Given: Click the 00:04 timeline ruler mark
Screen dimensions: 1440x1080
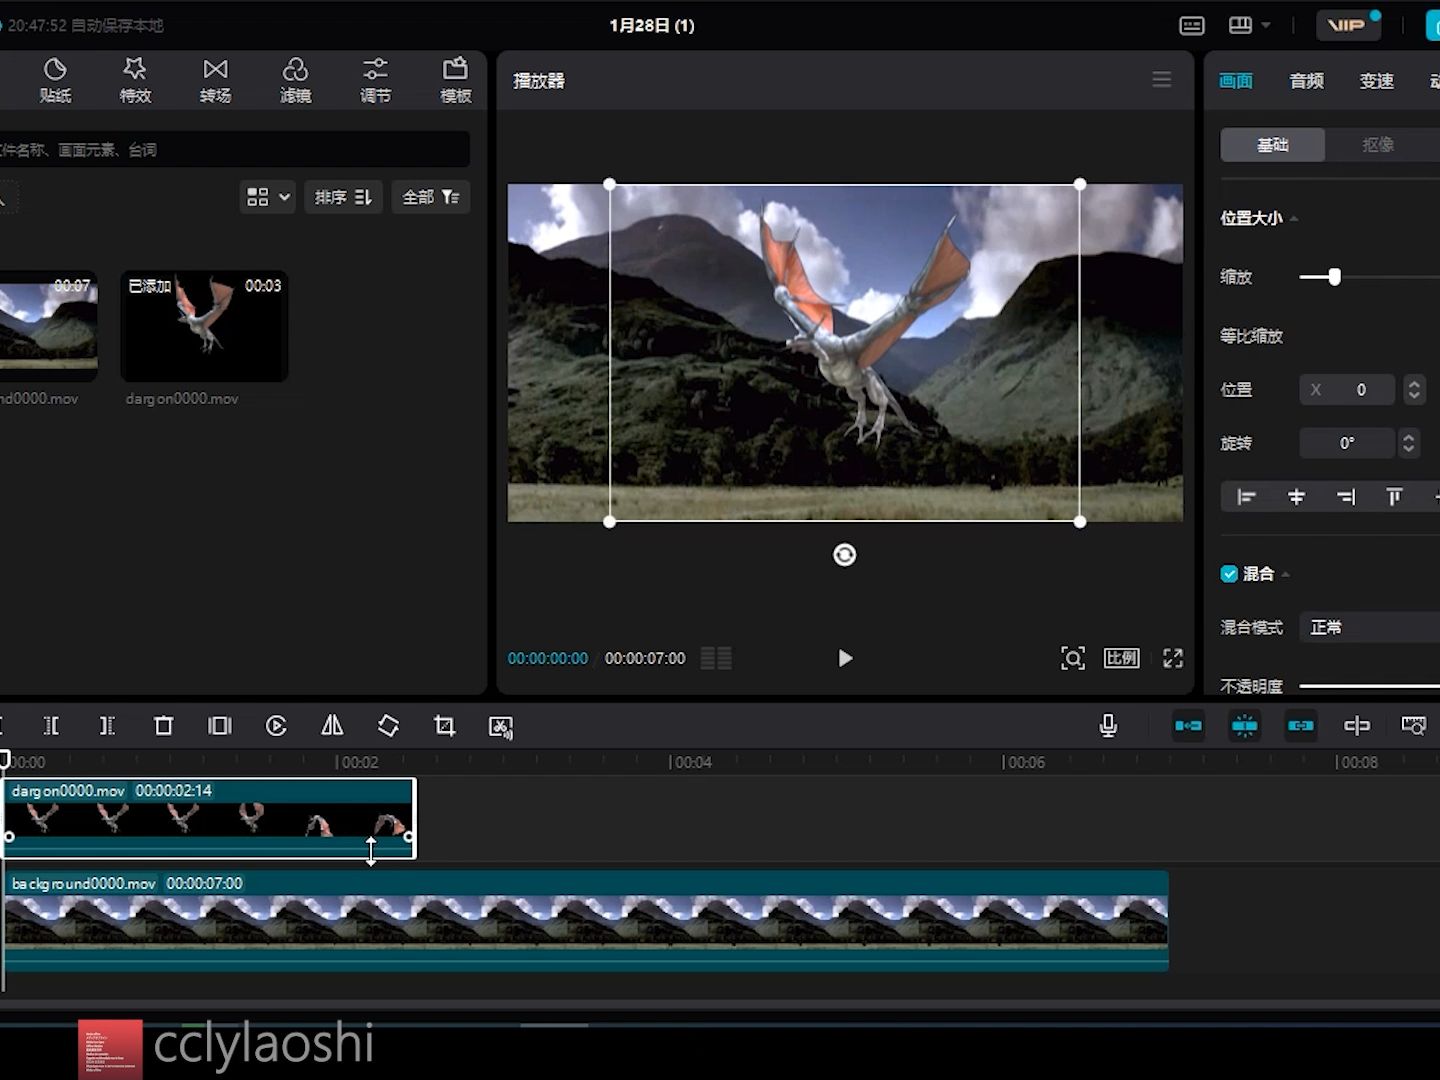Looking at the screenshot, I should coord(690,762).
